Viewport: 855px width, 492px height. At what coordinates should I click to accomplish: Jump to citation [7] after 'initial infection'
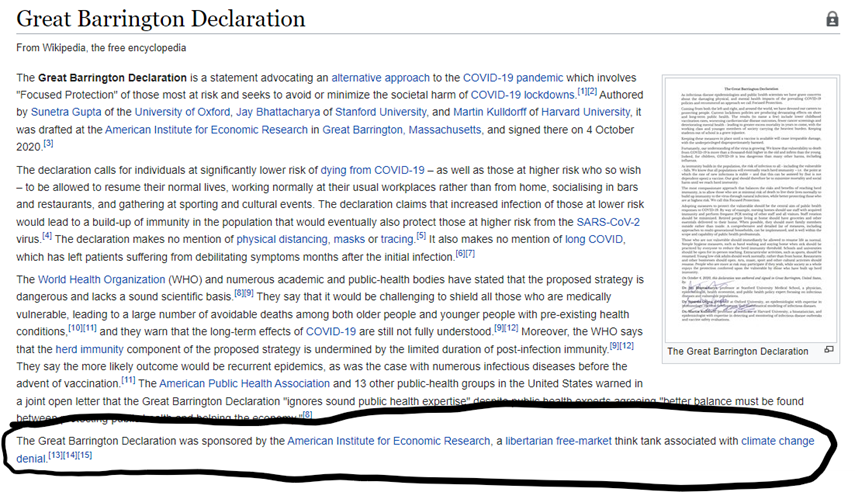470,253
